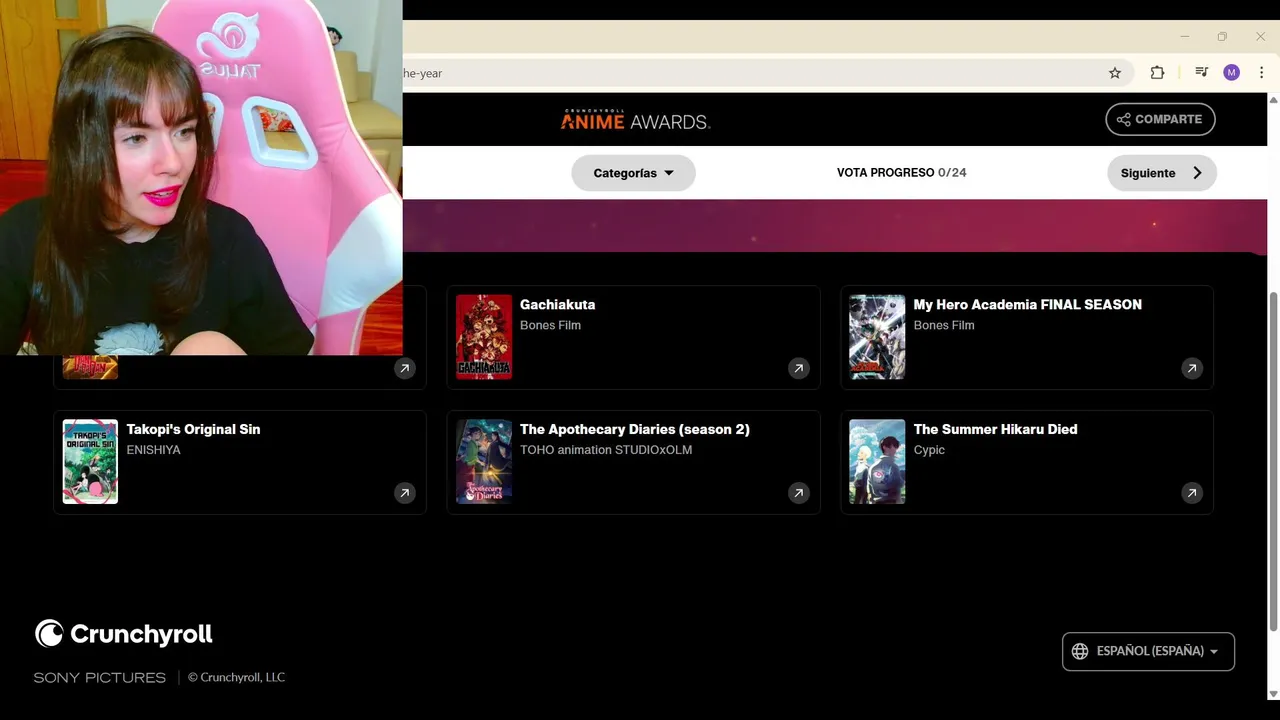Click Bones Film under Gachiakuta
Viewport: 1280px width, 720px height.
pos(550,325)
